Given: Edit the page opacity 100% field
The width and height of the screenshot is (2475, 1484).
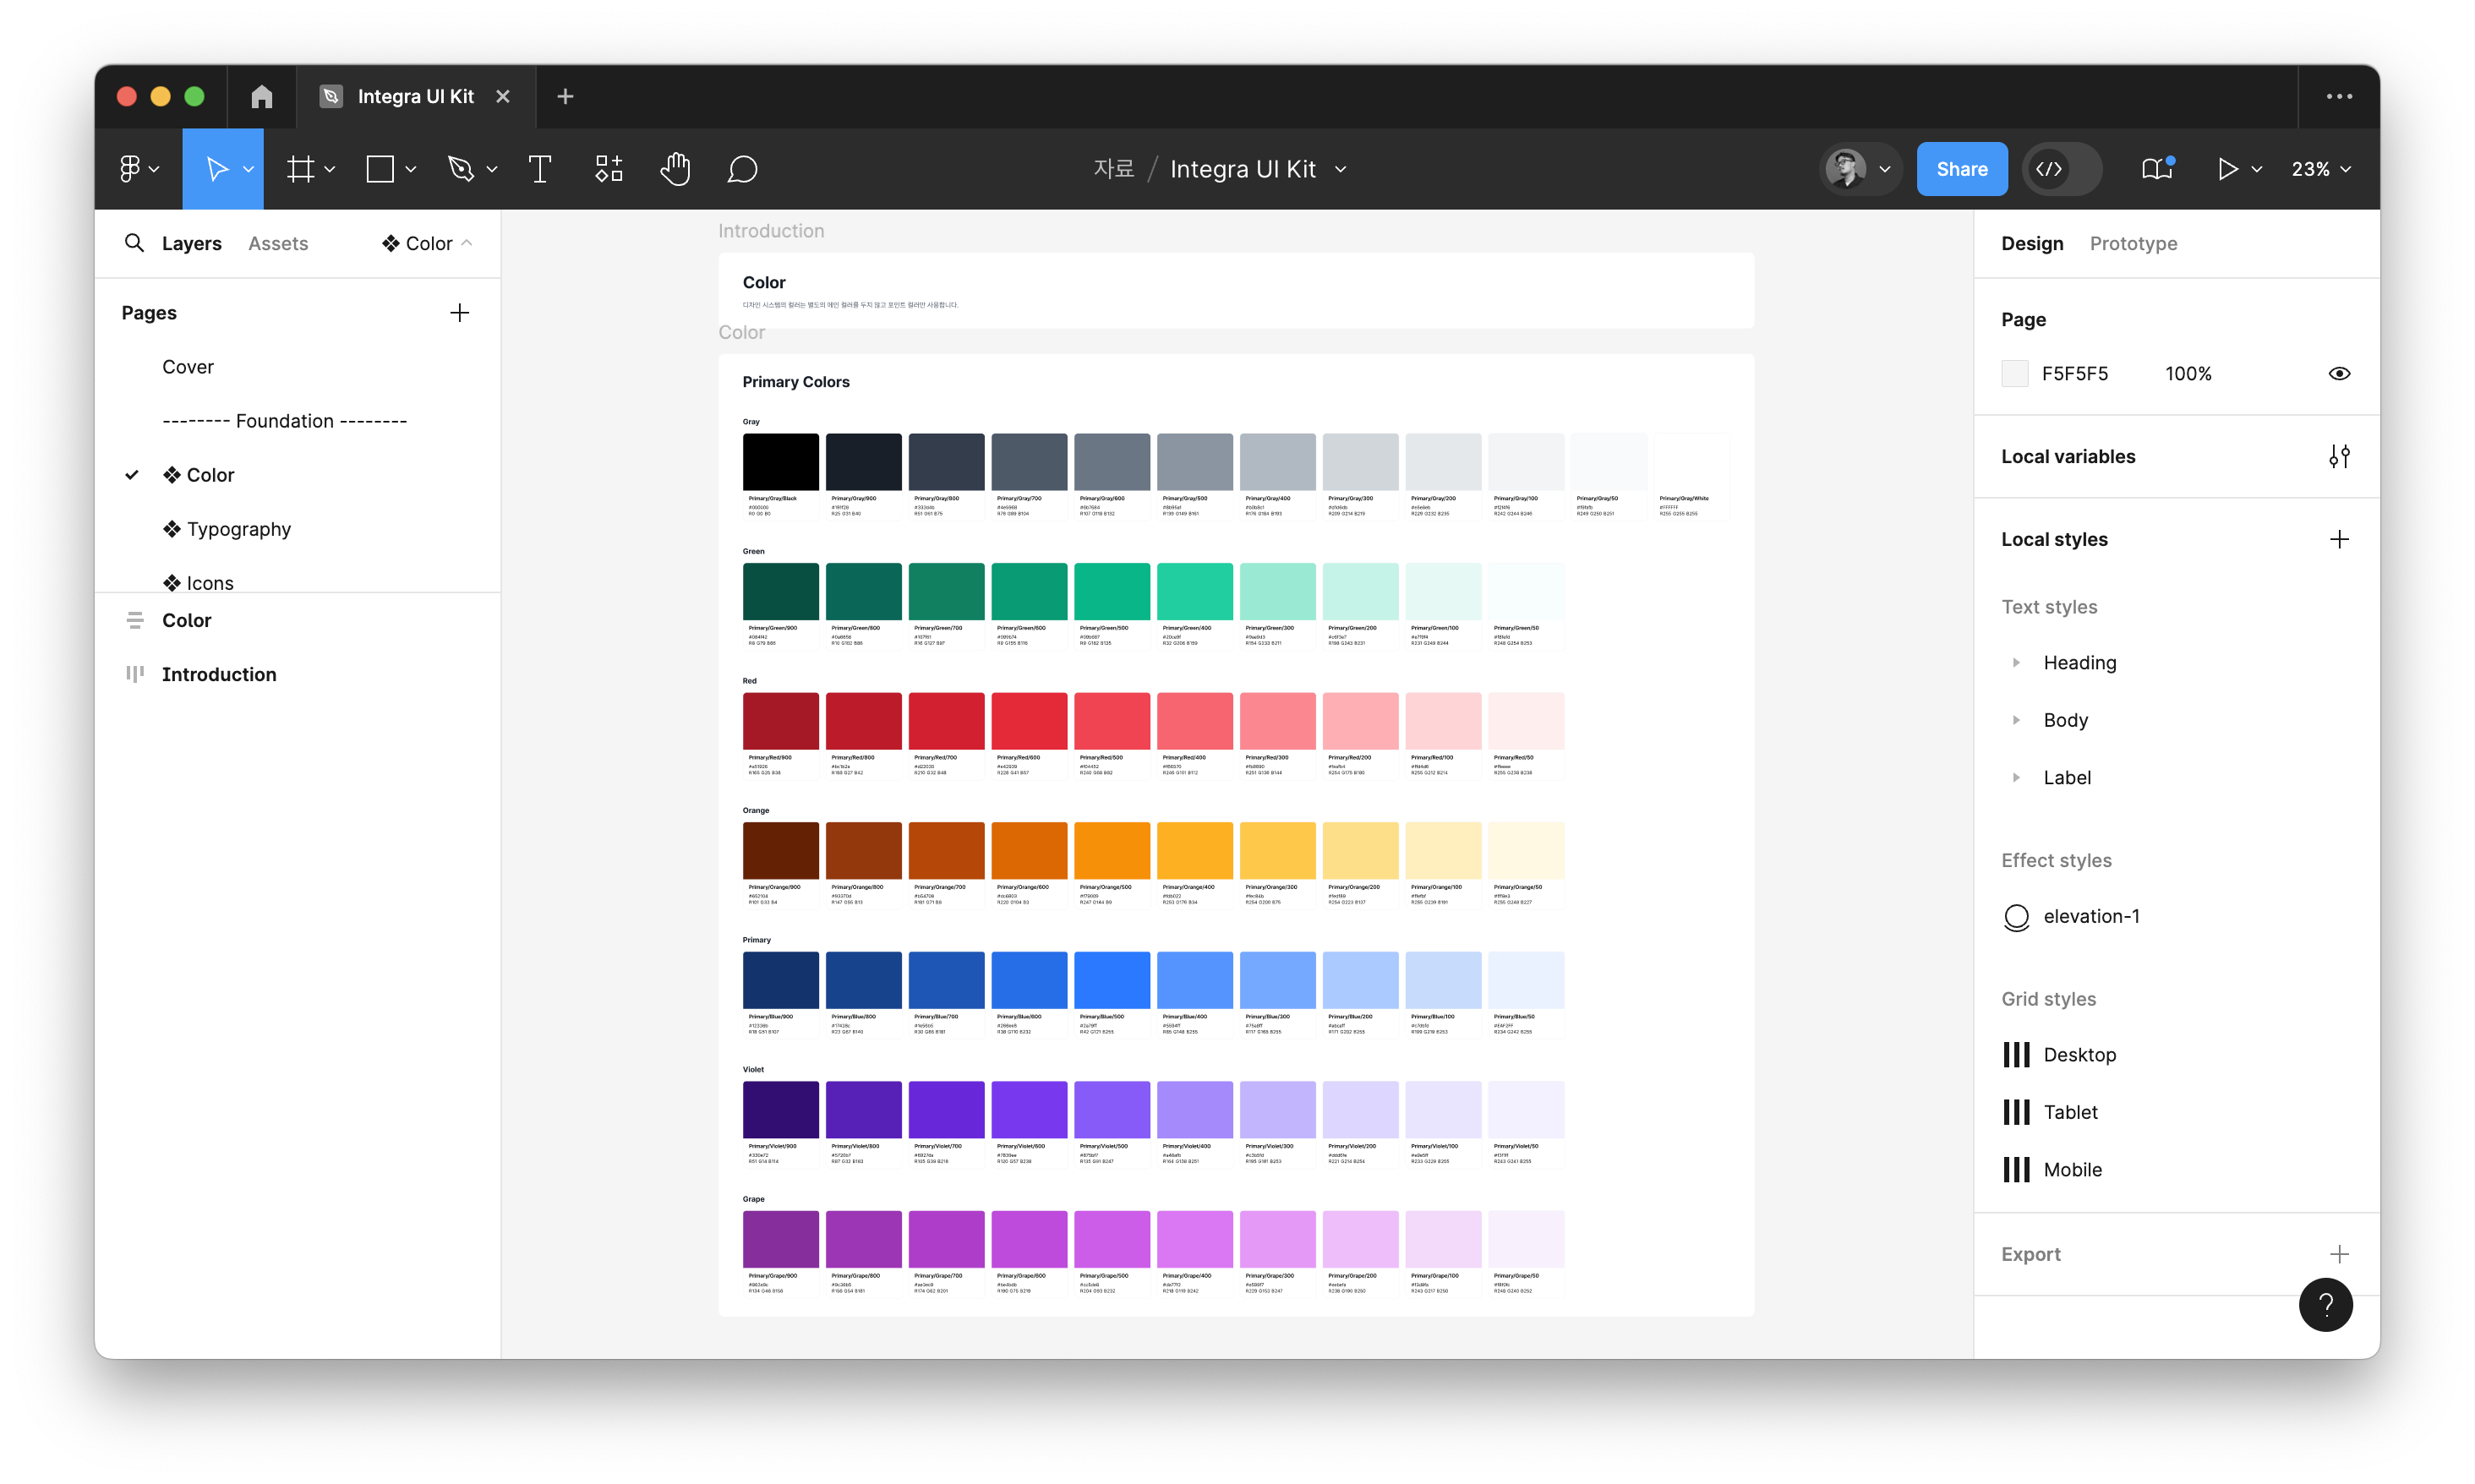Looking at the screenshot, I should click(2188, 373).
